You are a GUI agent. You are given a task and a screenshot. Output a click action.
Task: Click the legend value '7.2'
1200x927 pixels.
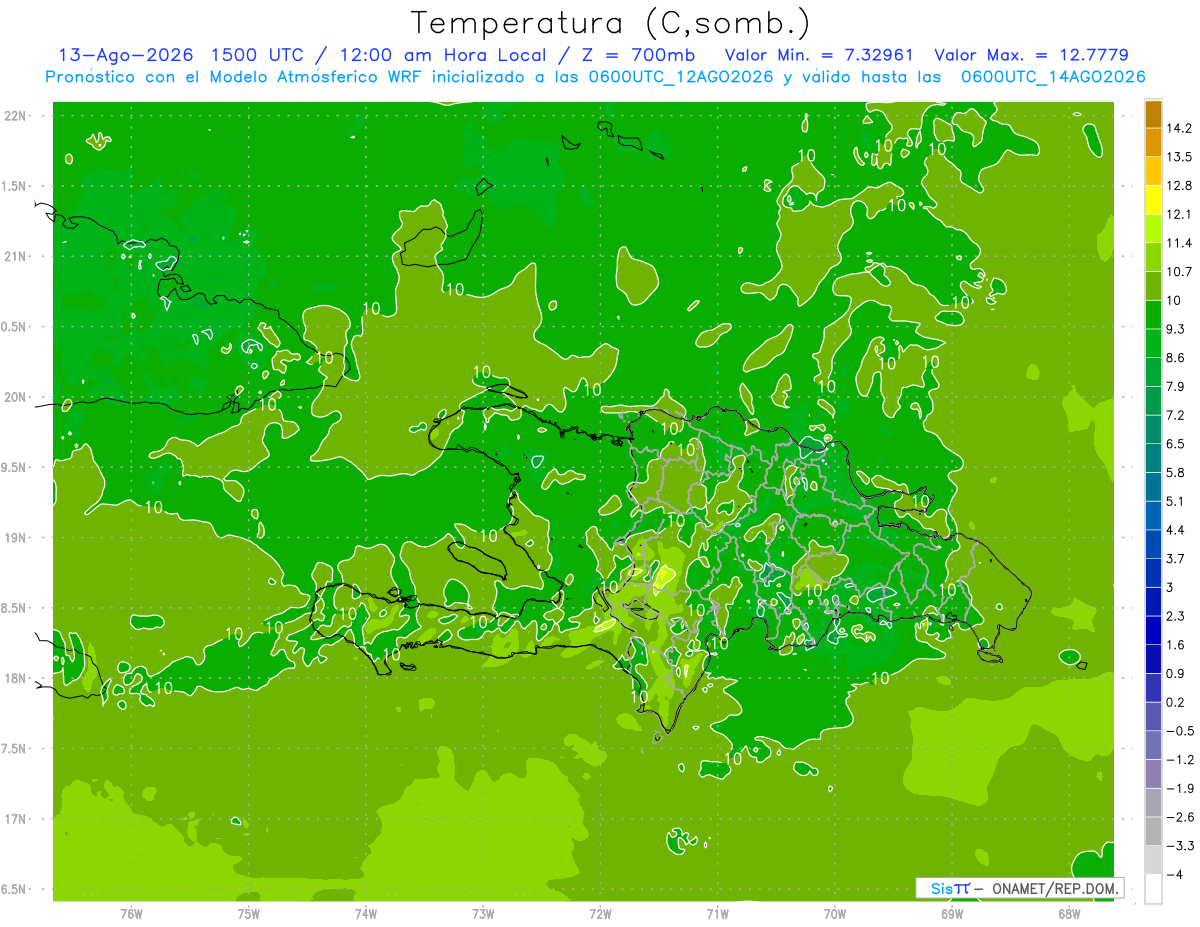(x=1176, y=415)
